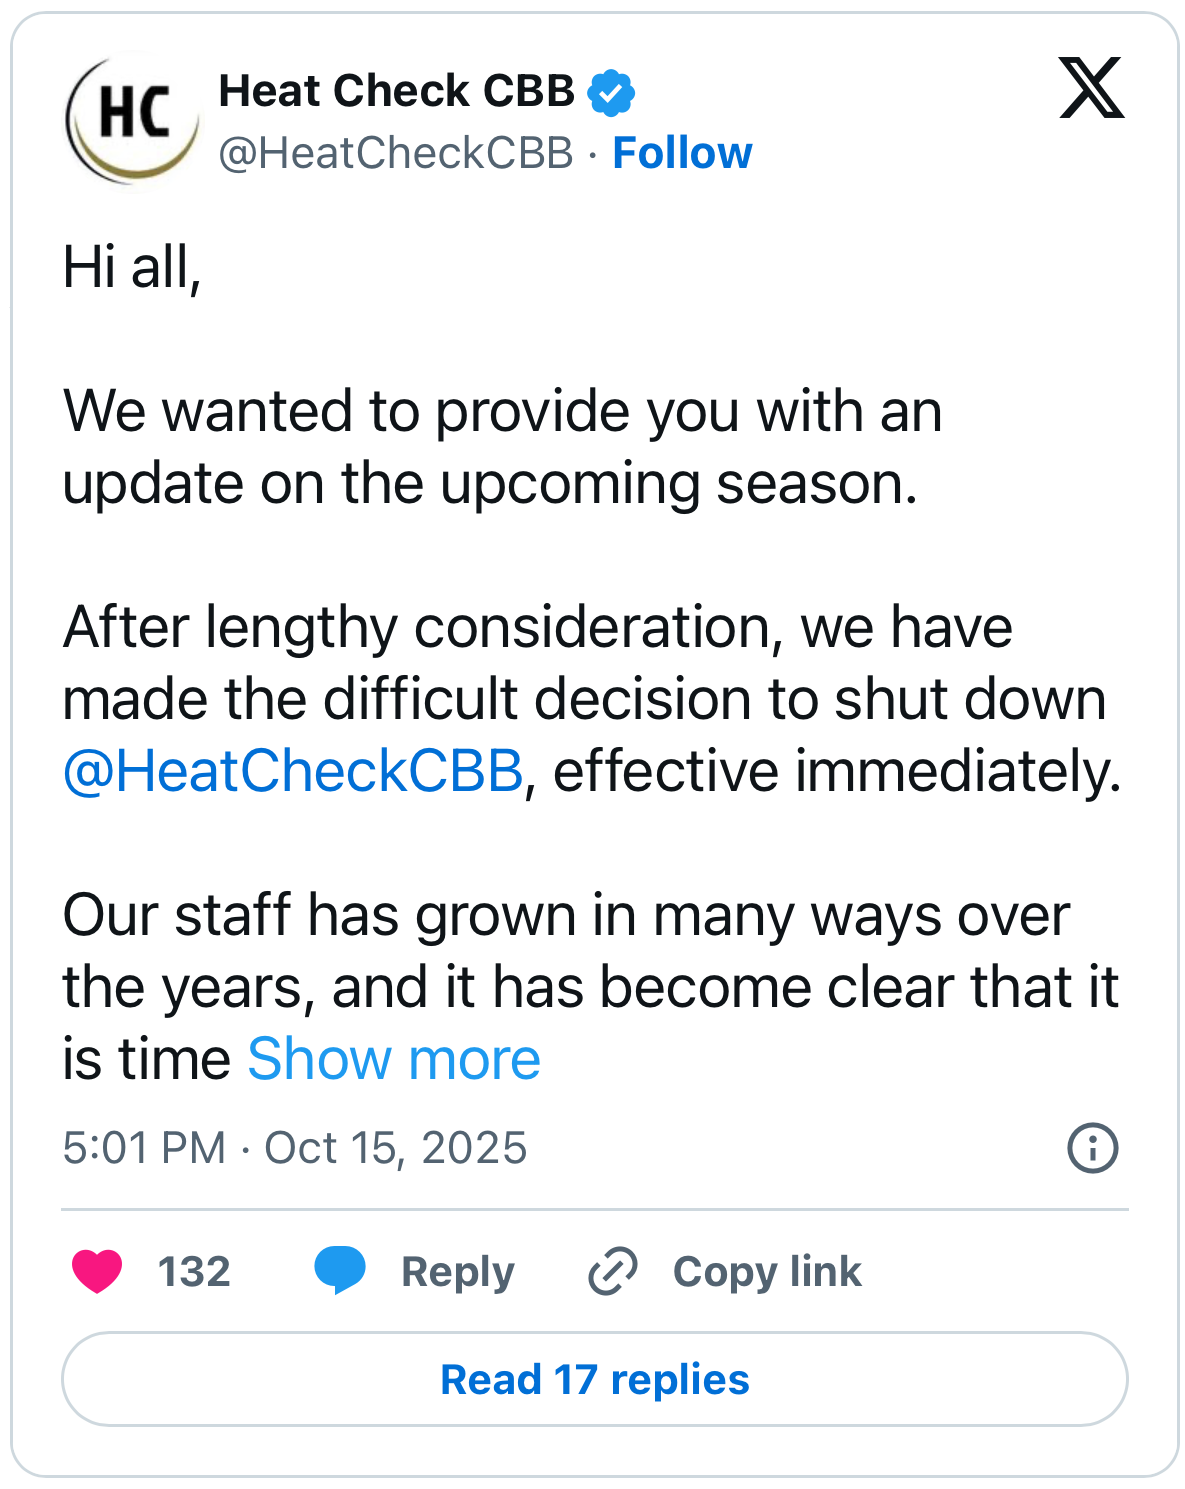Viewport: 1185px width, 1489px height.
Task: Click the upcoming season update paragraph
Action: click(x=500, y=447)
